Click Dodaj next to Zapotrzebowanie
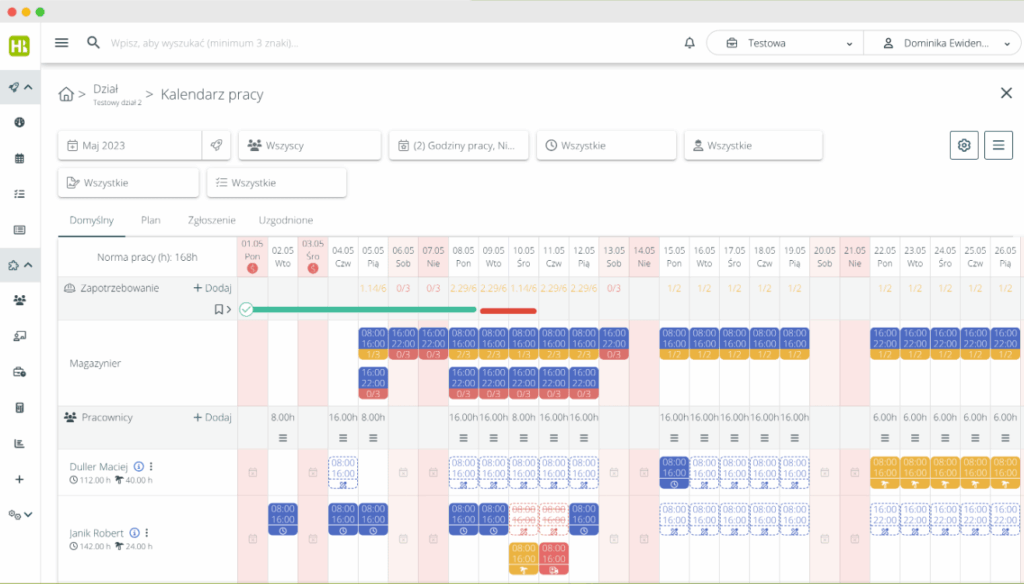1024x584 pixels. coord(212,288)
